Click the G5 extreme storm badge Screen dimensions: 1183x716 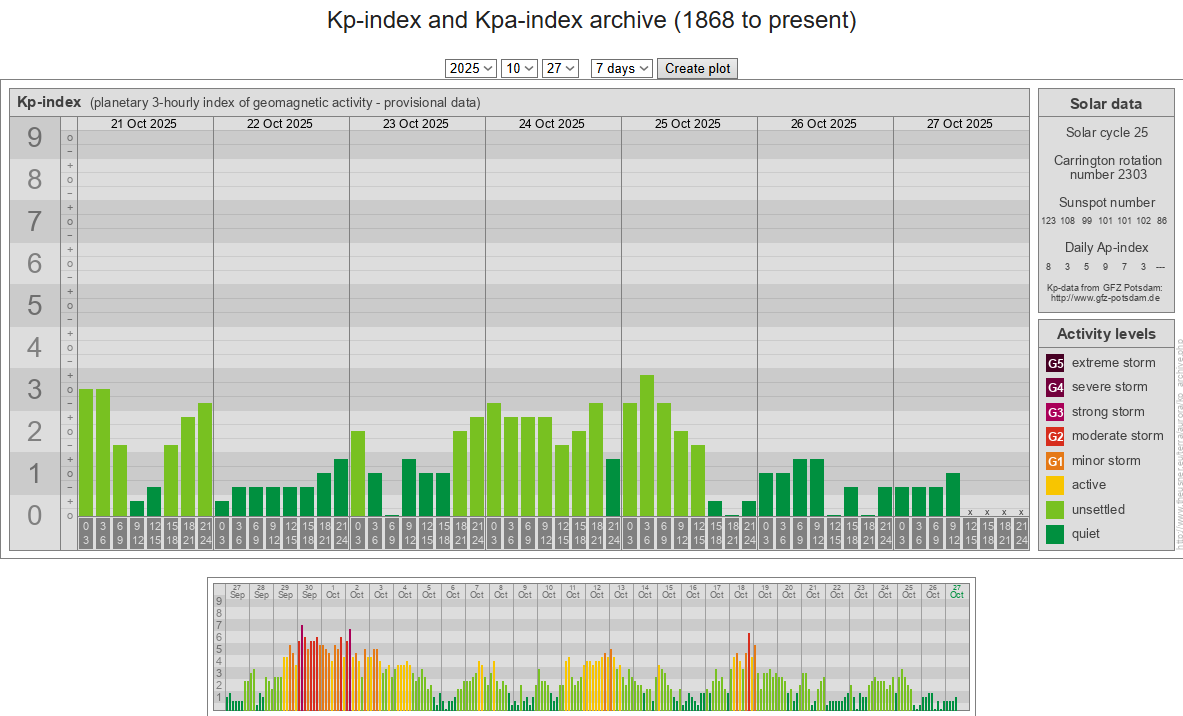[1055, 363]
